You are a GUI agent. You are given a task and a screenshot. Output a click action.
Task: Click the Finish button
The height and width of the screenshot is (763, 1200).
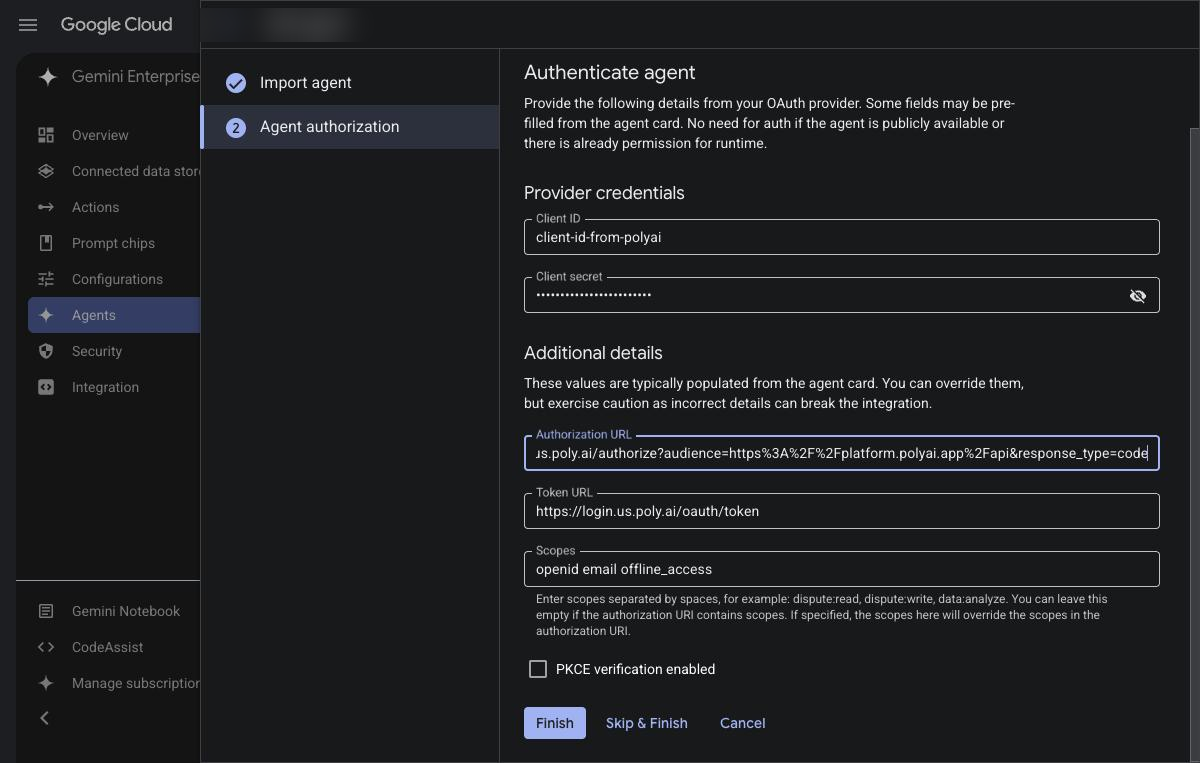pyautogui.click(x=555, y=723)
